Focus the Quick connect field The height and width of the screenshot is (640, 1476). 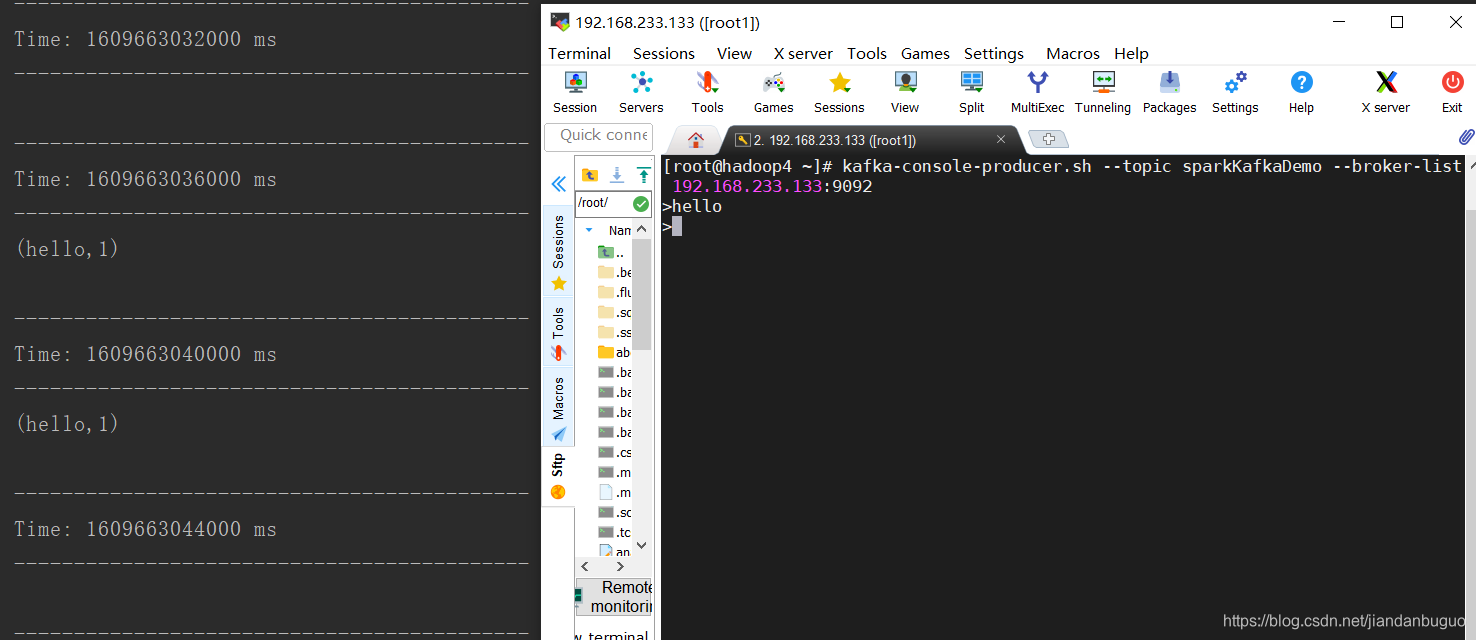(x=598, y=136)
